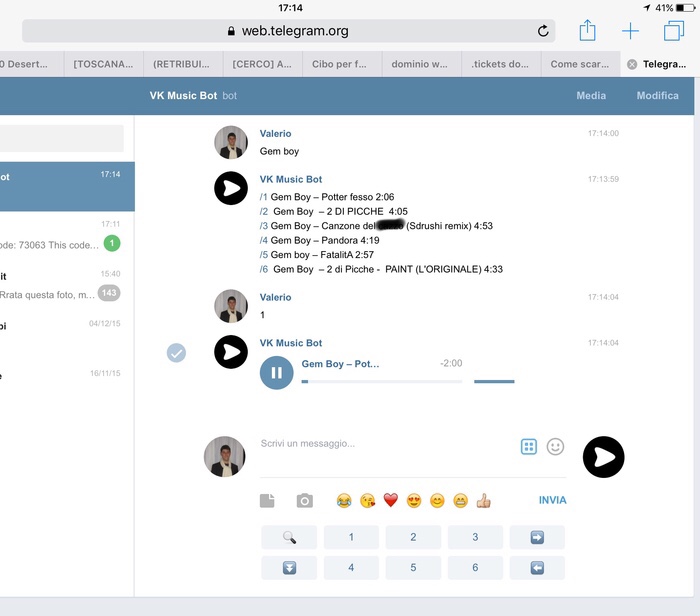Send the message with INVIA
The image size is (700, 616).
coord(552,500)
